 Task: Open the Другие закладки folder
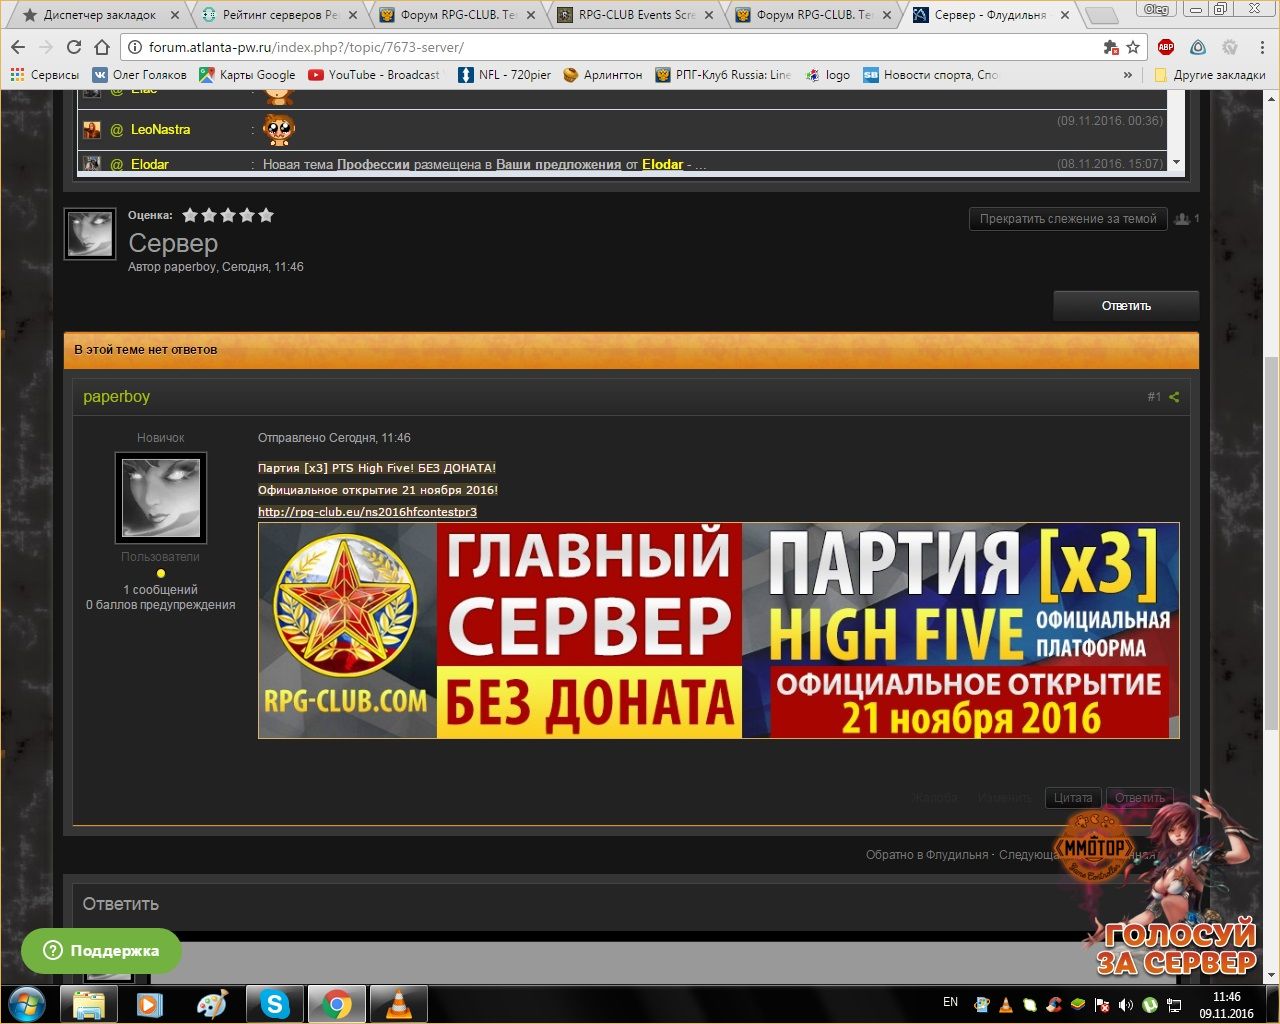coord(1210,75)
